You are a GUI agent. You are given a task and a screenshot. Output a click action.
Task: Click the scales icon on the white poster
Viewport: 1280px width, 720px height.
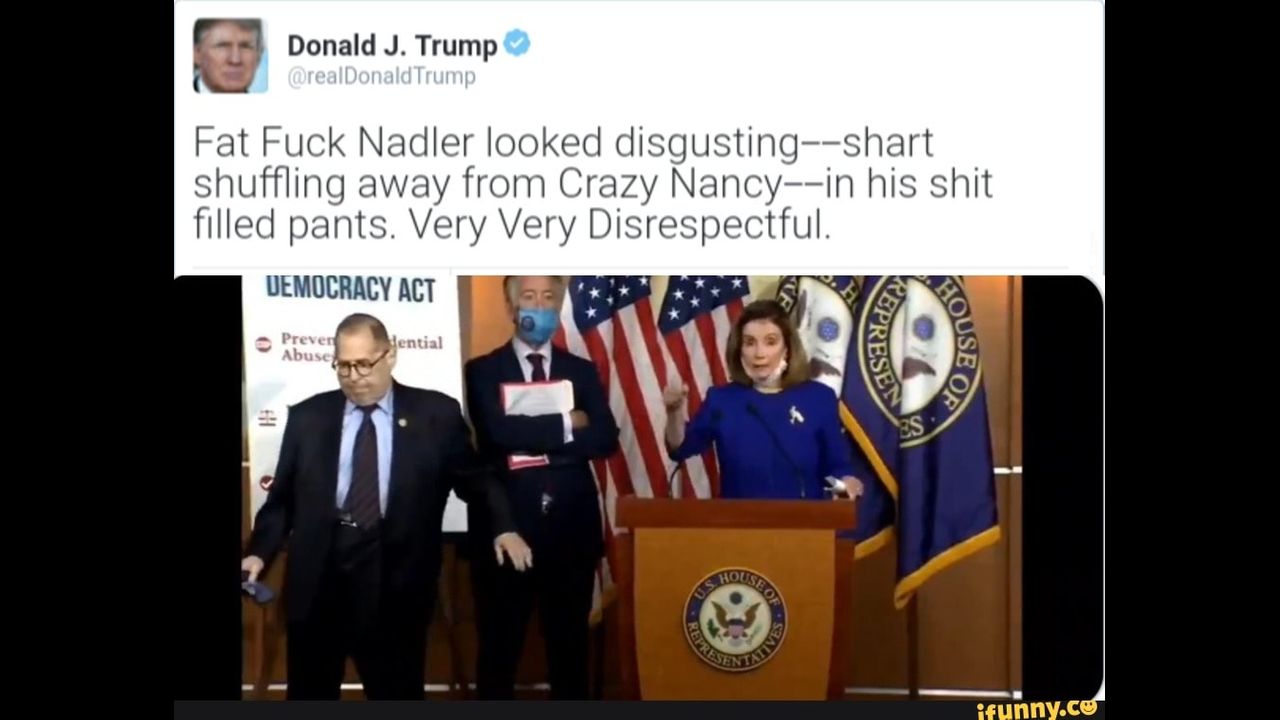click(x=266, y=418)
